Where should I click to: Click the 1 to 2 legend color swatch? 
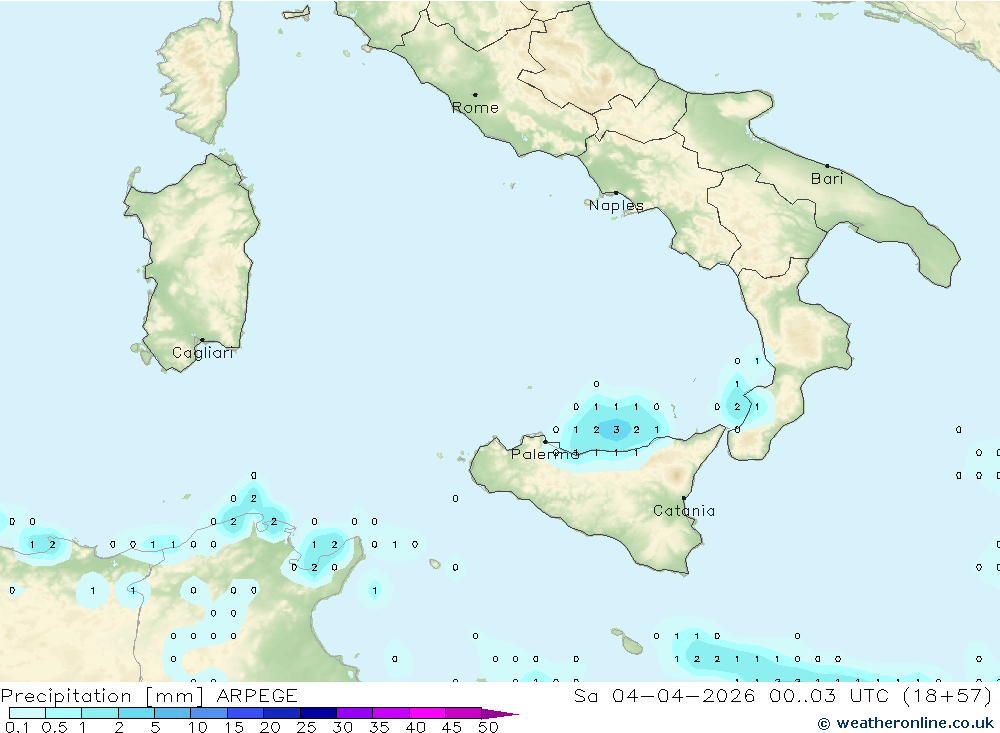tap(100, 713)
